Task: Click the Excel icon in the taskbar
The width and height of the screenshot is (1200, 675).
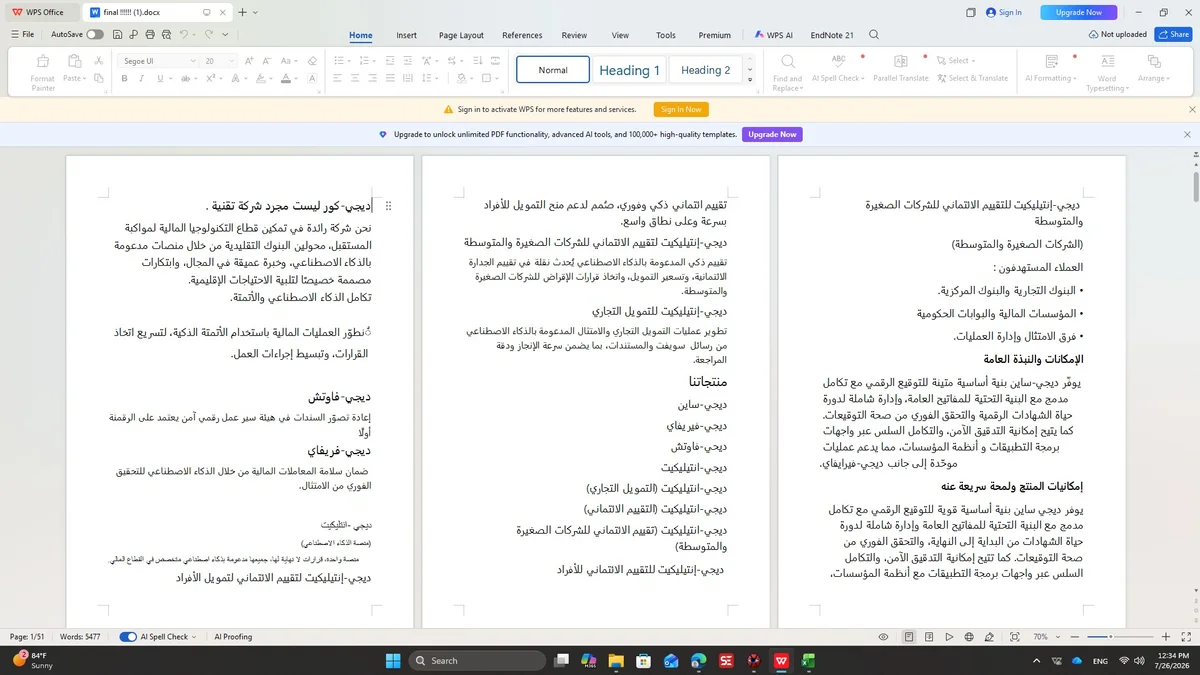Action: pos(807,660)
